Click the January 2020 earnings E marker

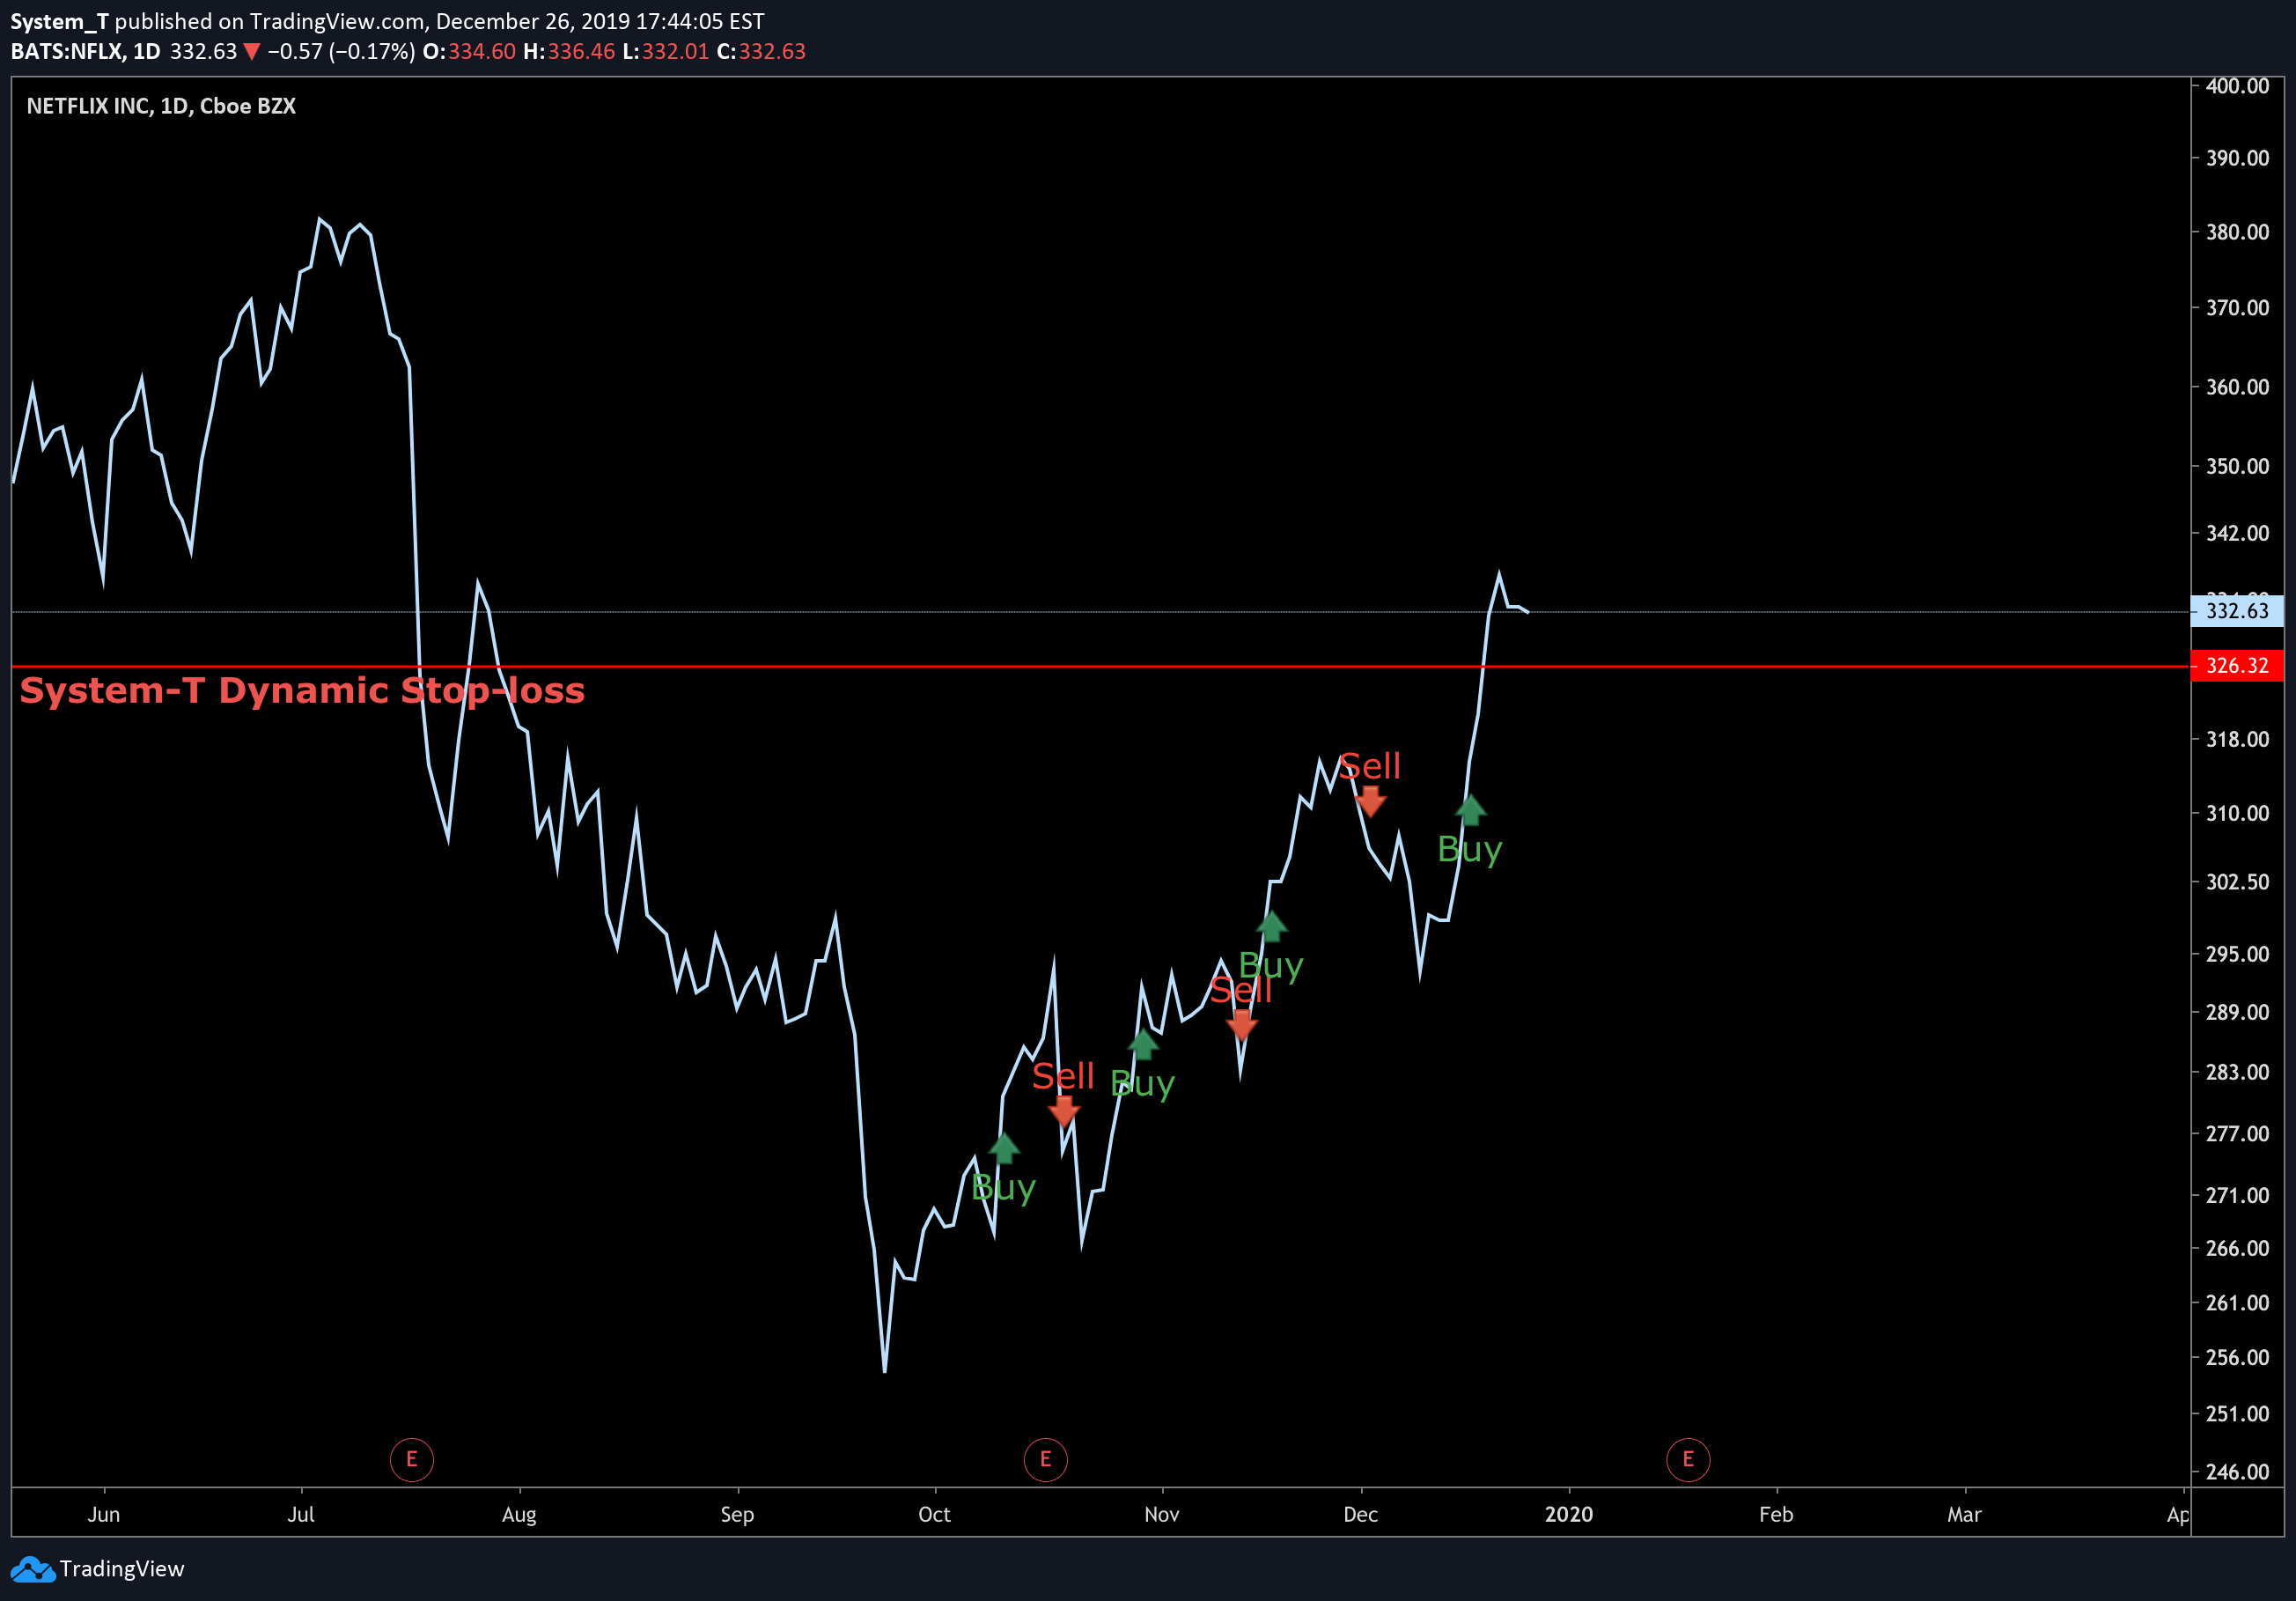click(x=1688, y=1459)
